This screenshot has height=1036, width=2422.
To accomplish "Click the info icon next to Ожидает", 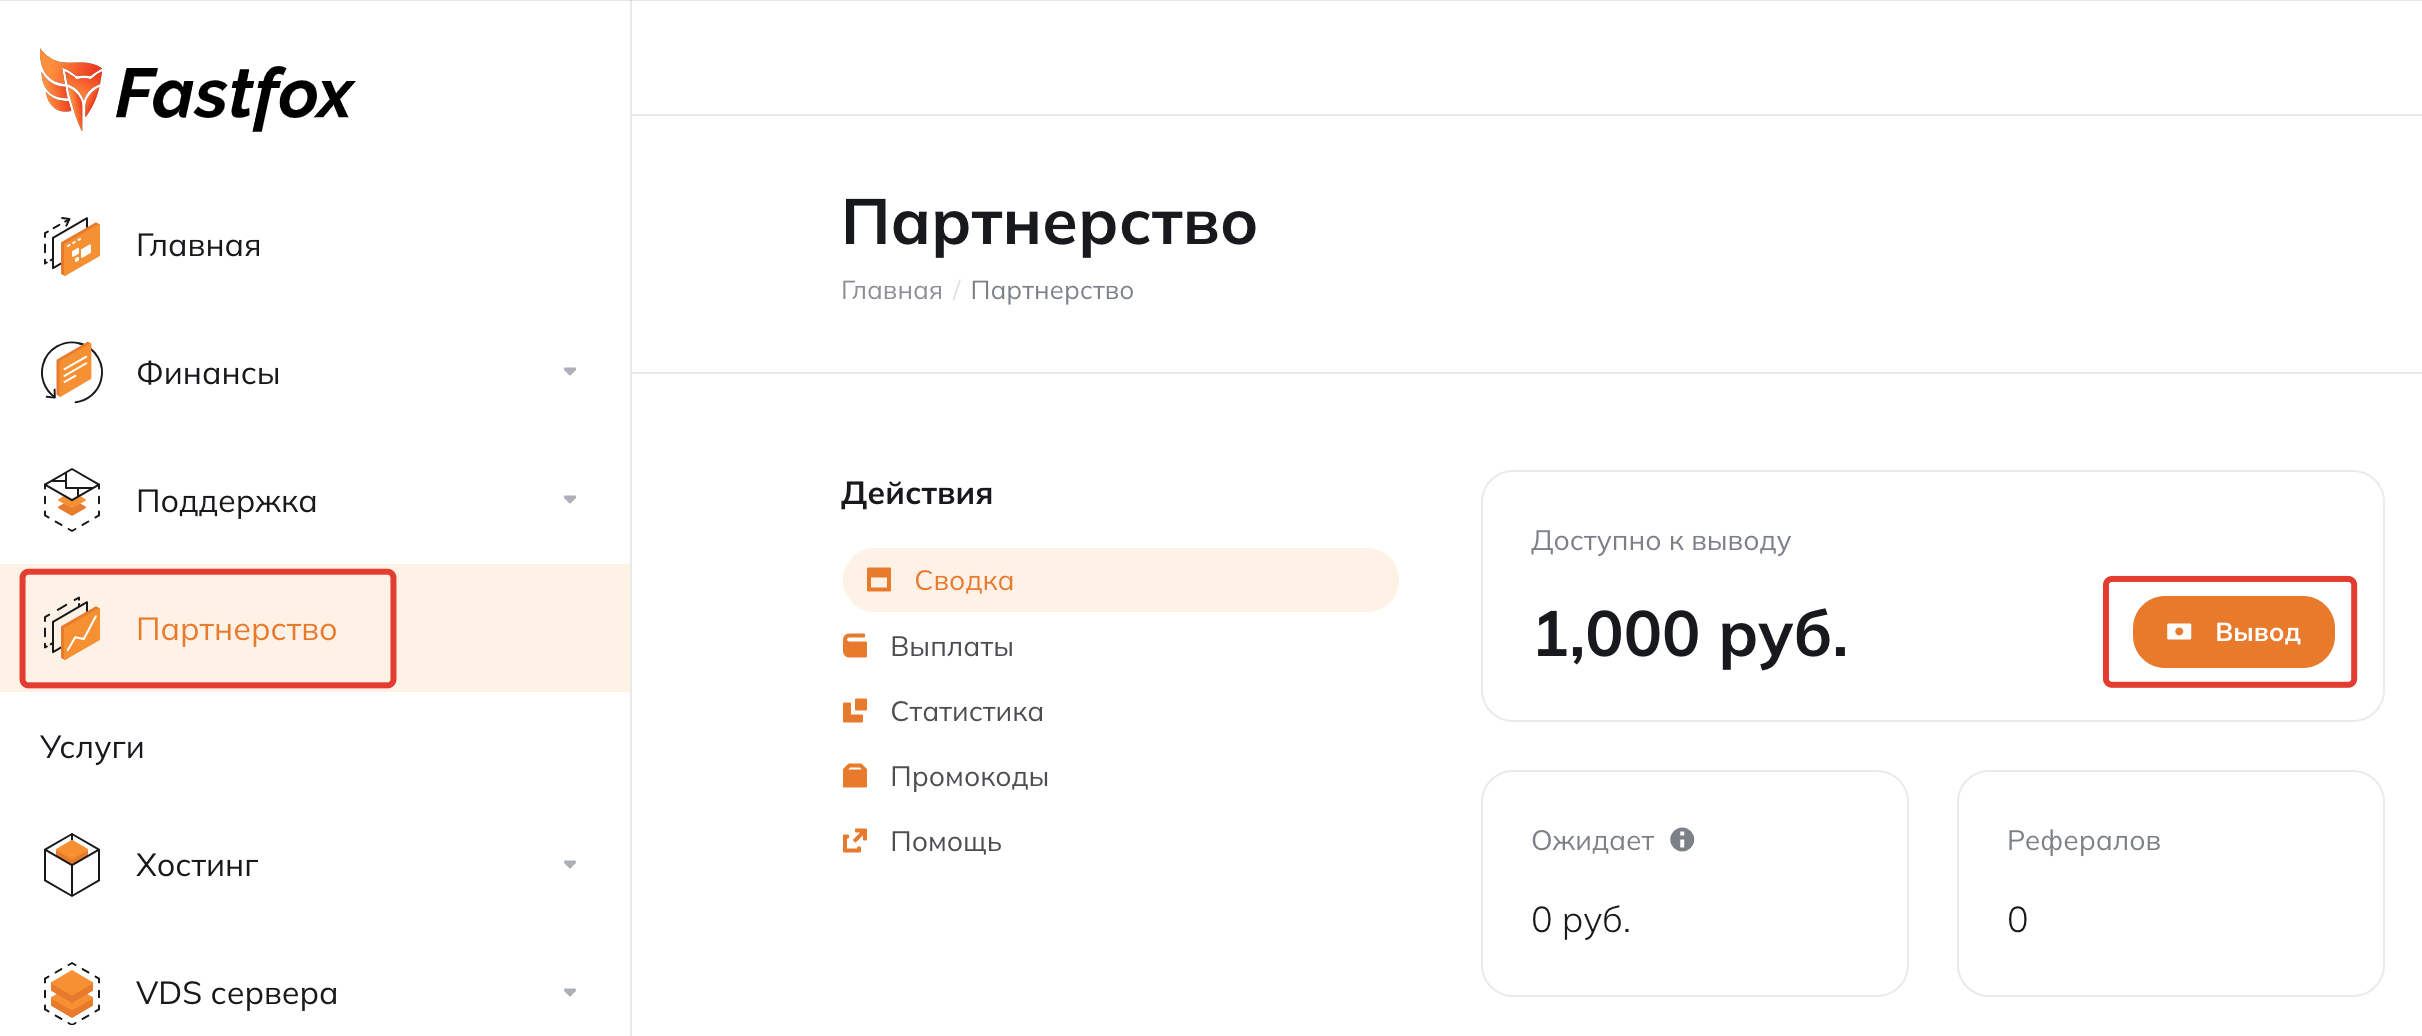I will [1682, 840].
